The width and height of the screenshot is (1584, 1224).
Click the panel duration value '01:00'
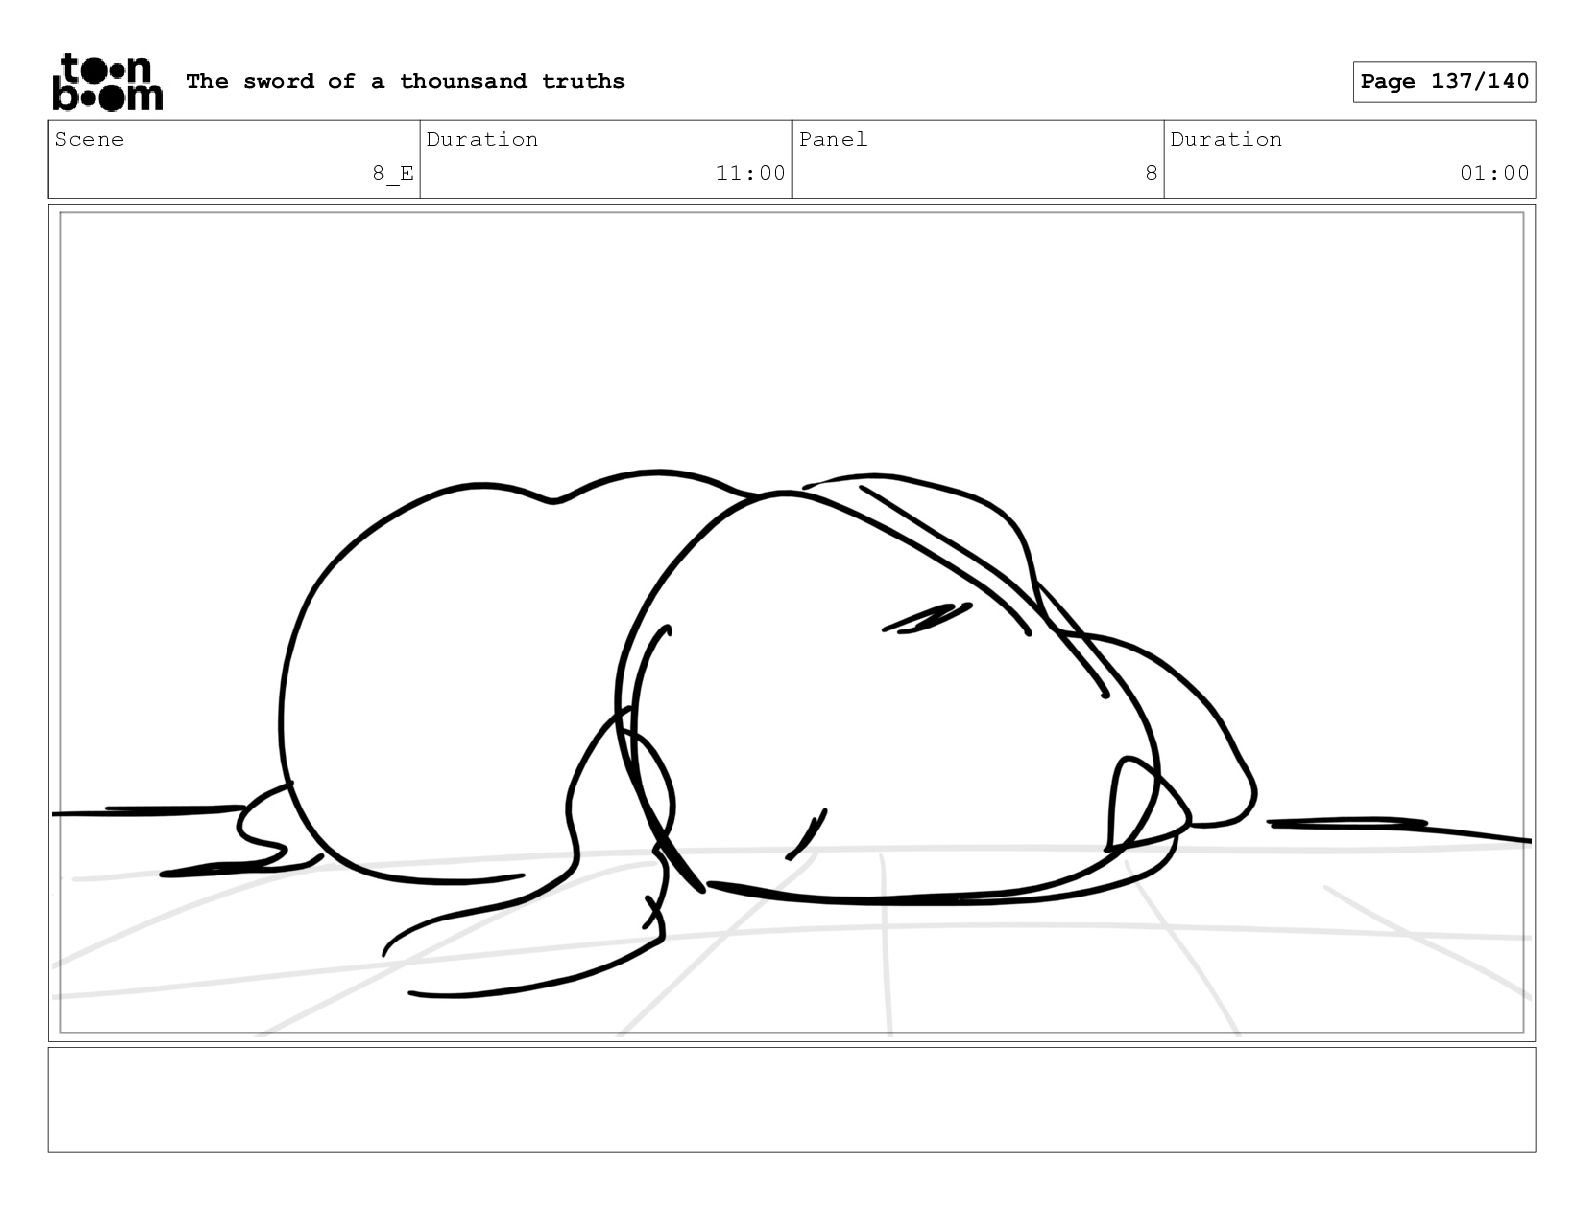[1494, 173]
